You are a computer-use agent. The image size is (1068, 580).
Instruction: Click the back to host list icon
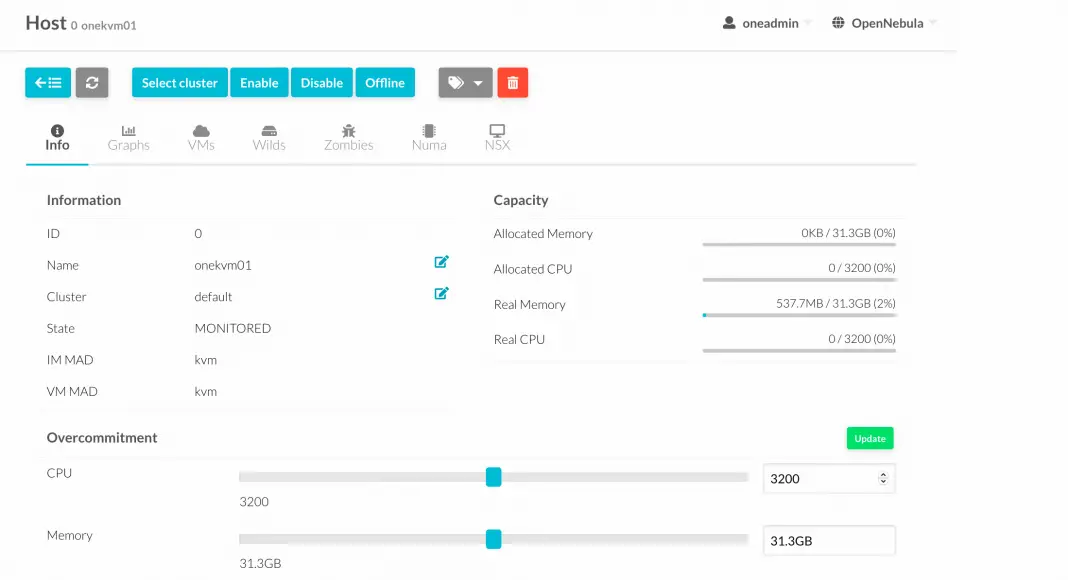[48, 83]
